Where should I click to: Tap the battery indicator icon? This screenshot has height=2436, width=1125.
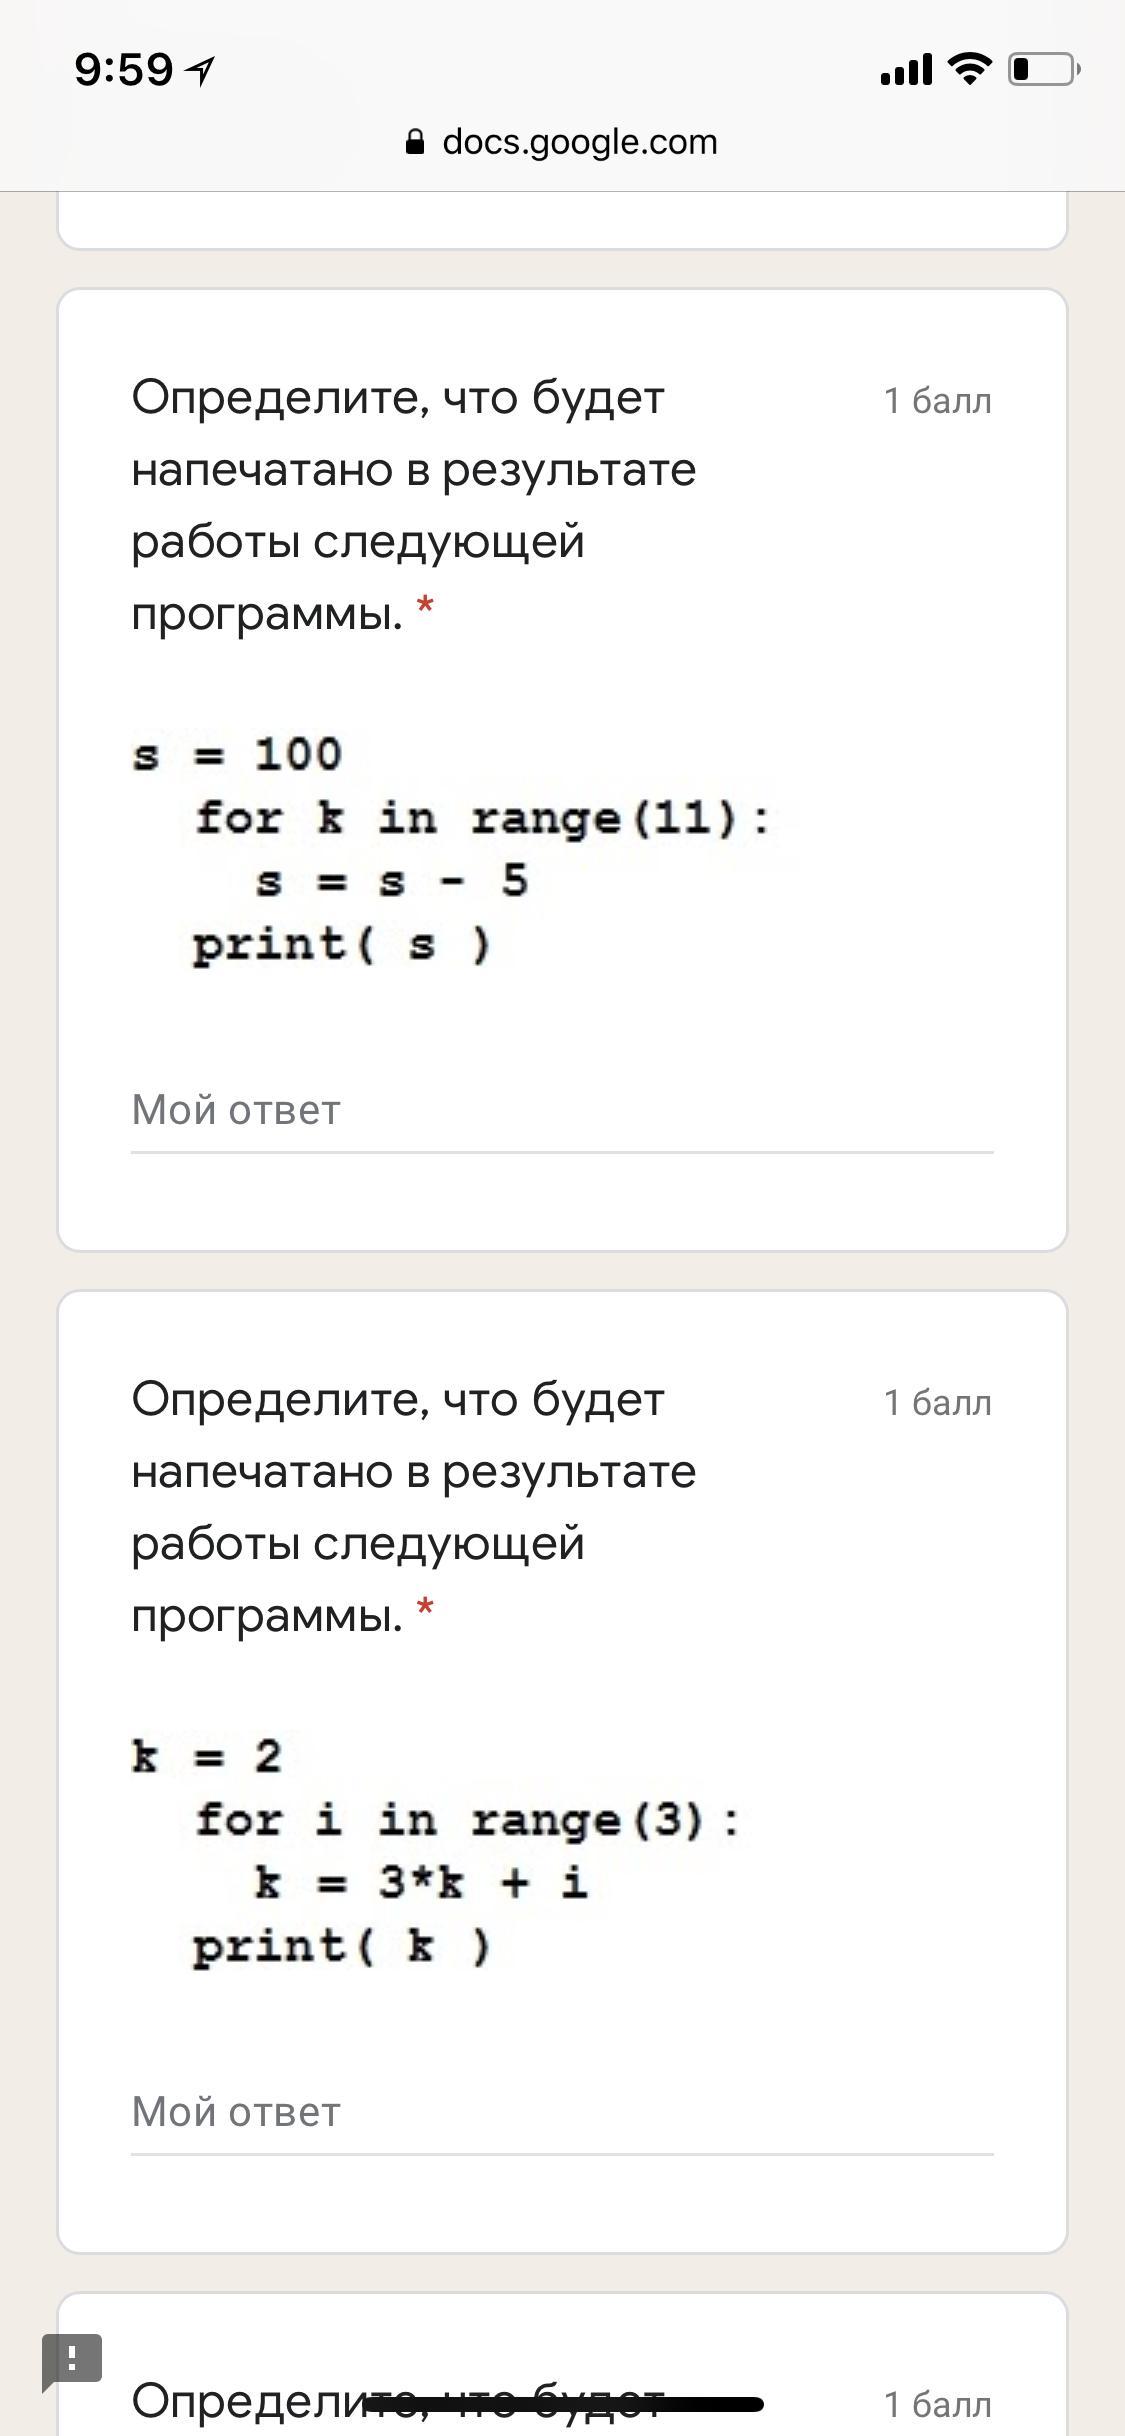tap(1044, 69)
